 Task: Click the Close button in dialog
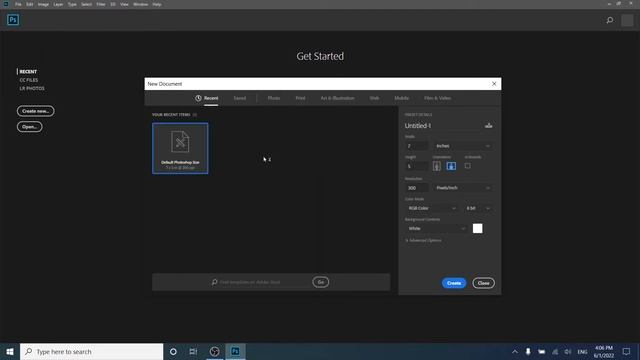tap(483, 283)
